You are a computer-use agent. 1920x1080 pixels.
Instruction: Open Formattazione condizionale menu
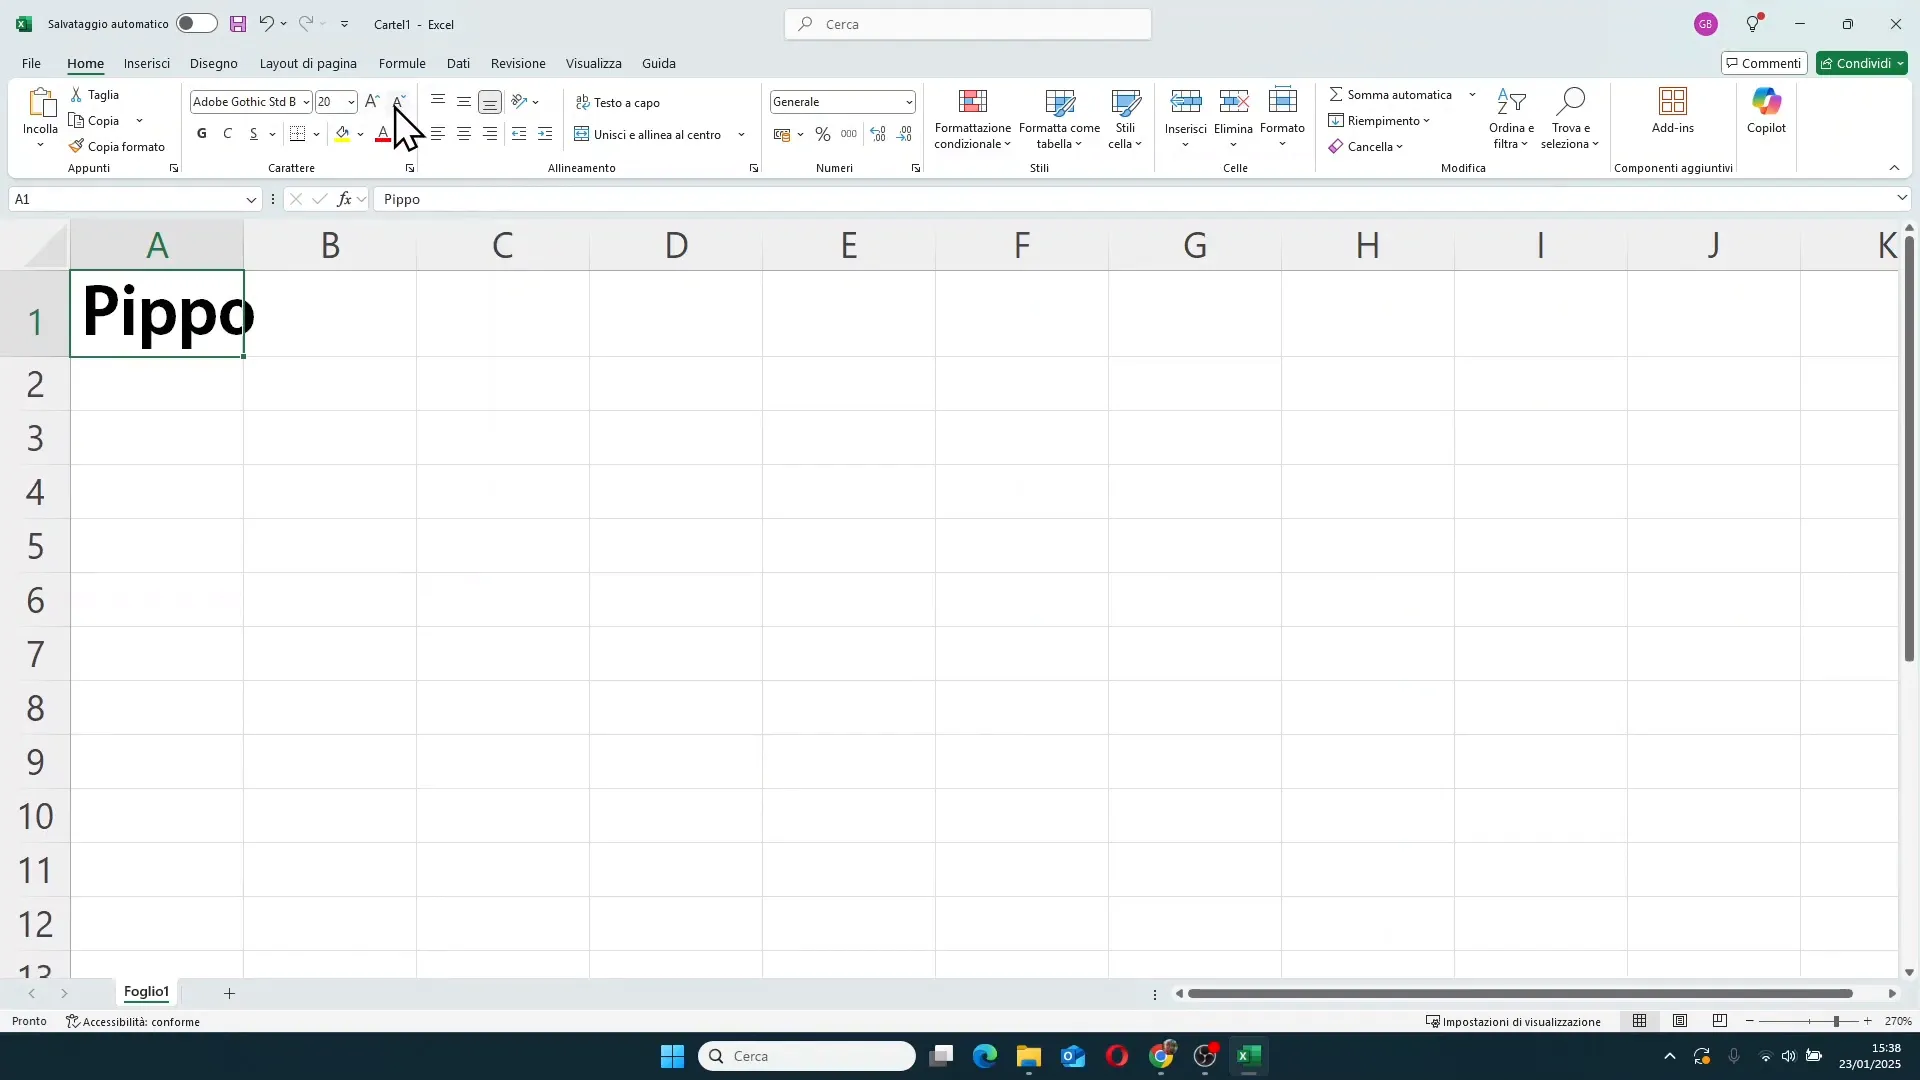click(973, 119)
